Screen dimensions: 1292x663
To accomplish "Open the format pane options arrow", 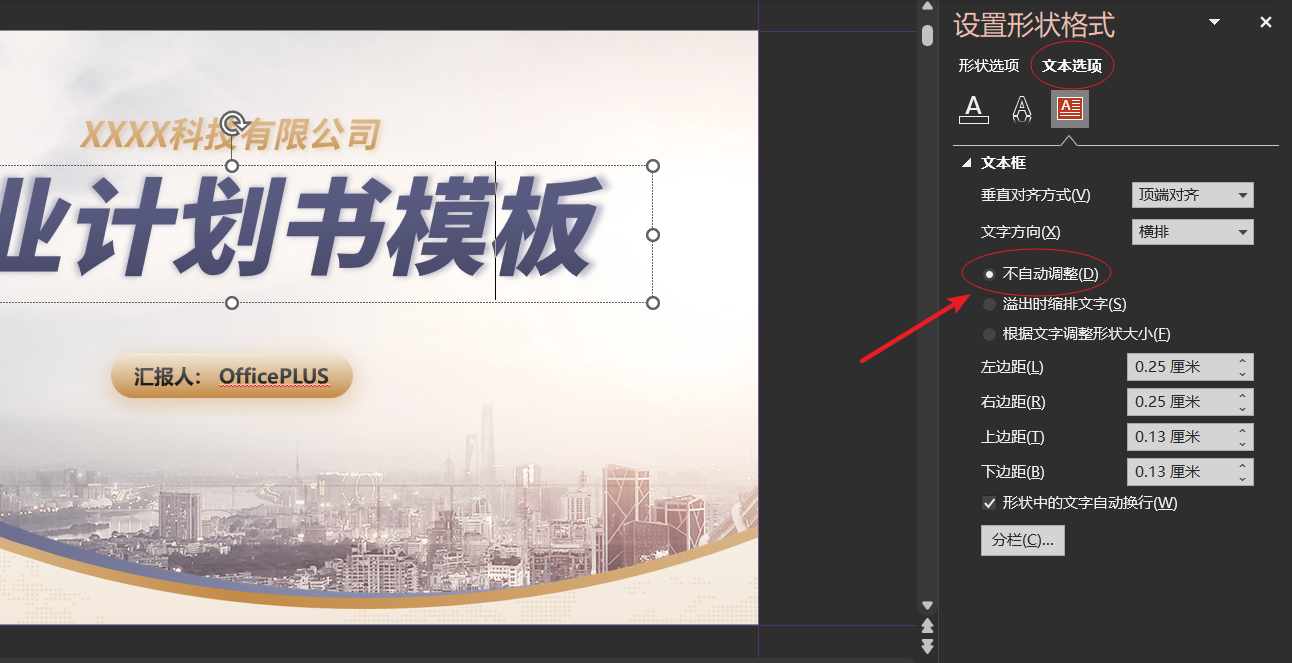I will (x=1214, y=22).
